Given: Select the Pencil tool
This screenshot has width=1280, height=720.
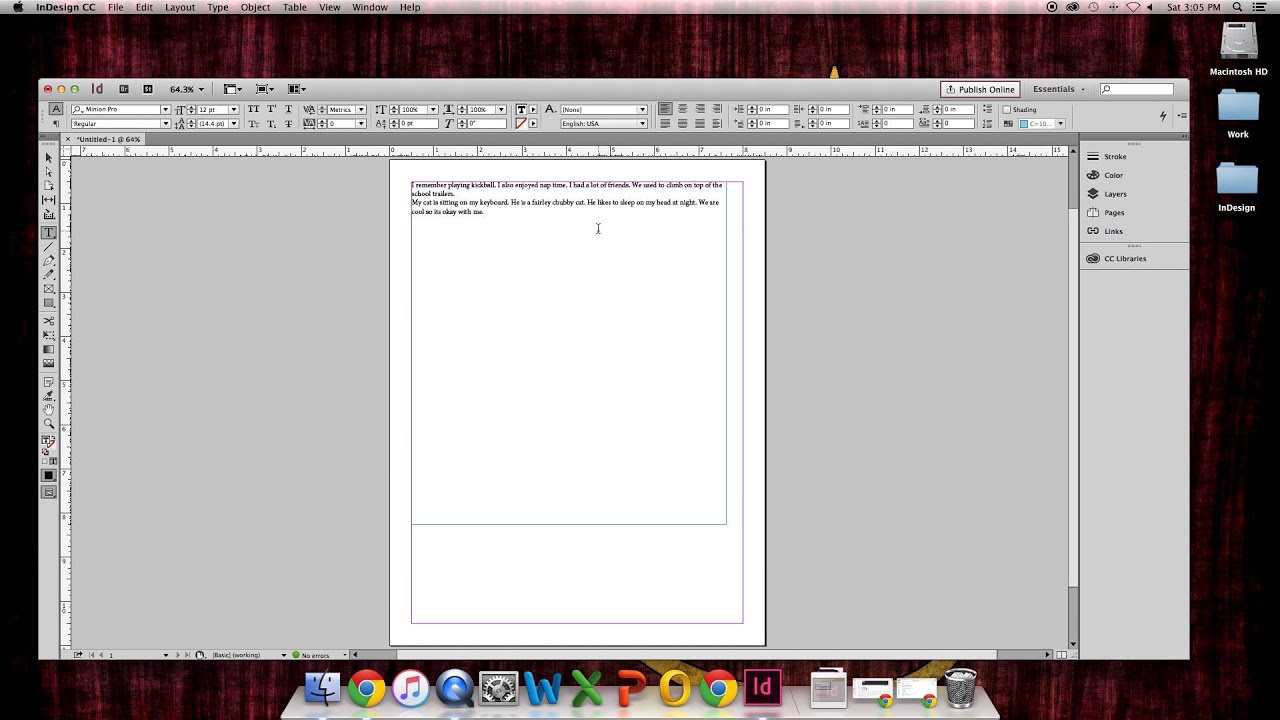Looking at the screenshot, I should click(48, 274).
